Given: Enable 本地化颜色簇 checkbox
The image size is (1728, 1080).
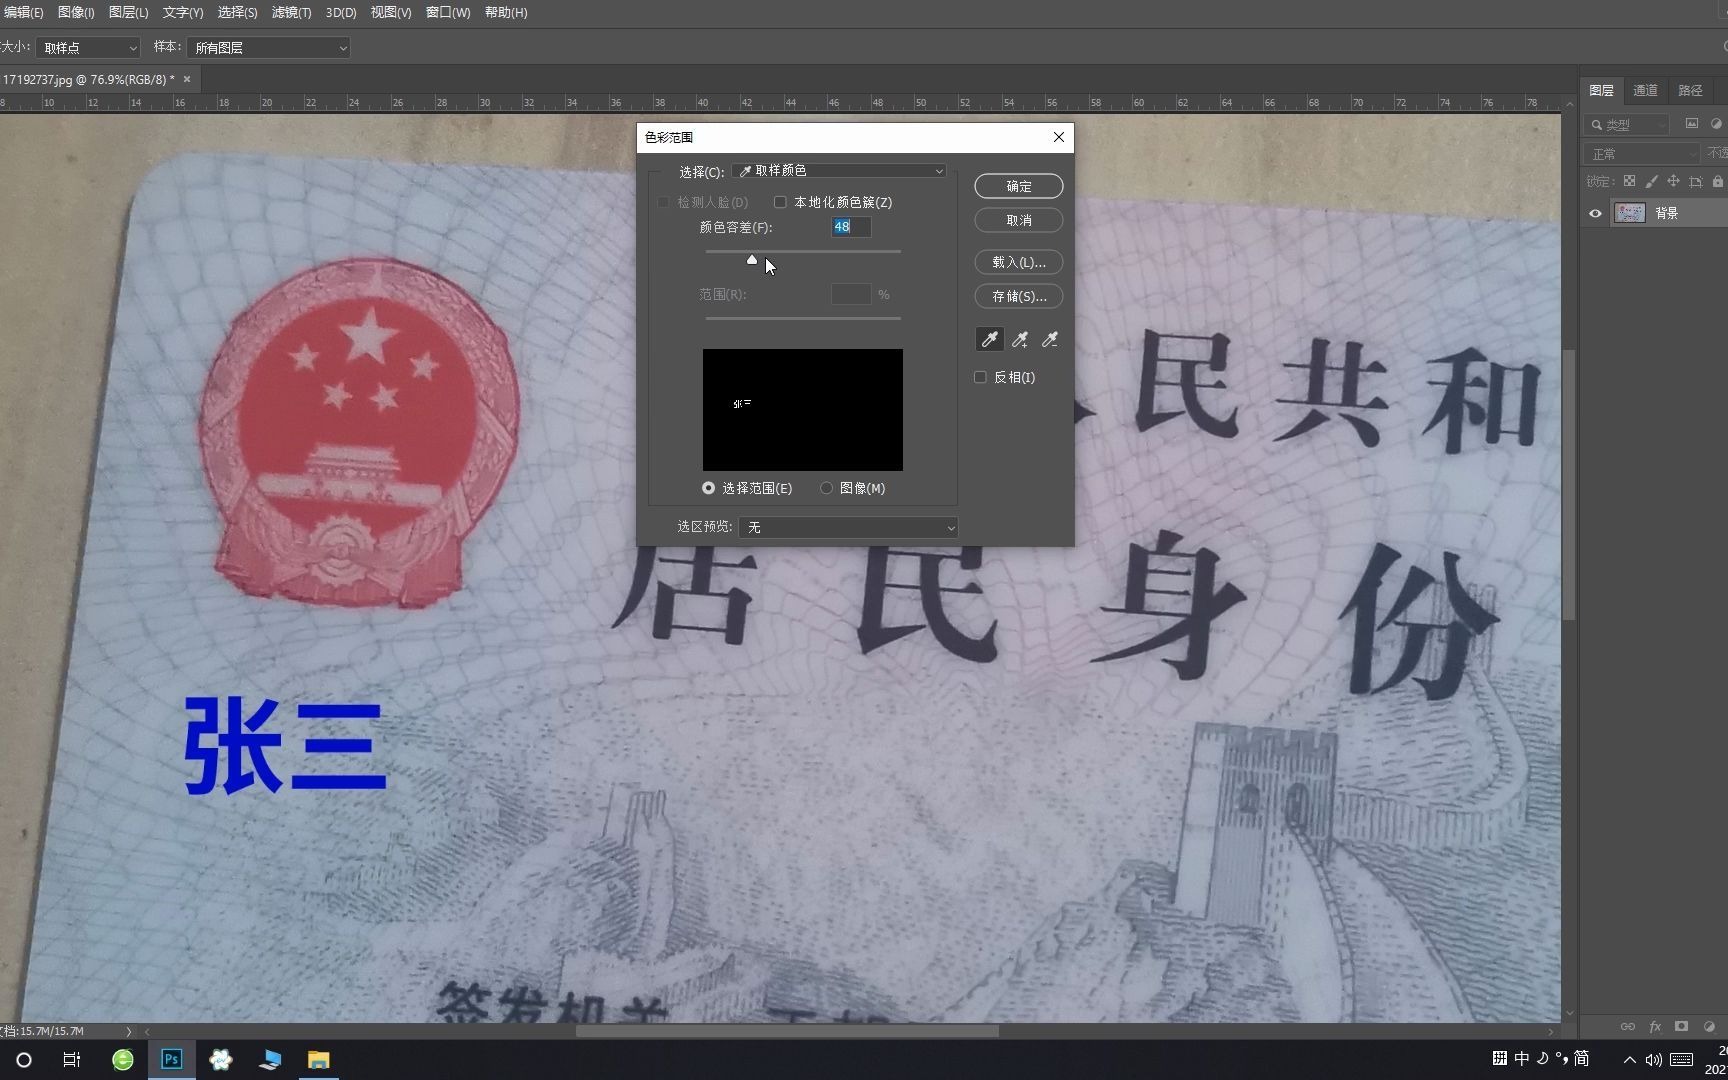Looking at the screenshot, I should click(780, 202).
